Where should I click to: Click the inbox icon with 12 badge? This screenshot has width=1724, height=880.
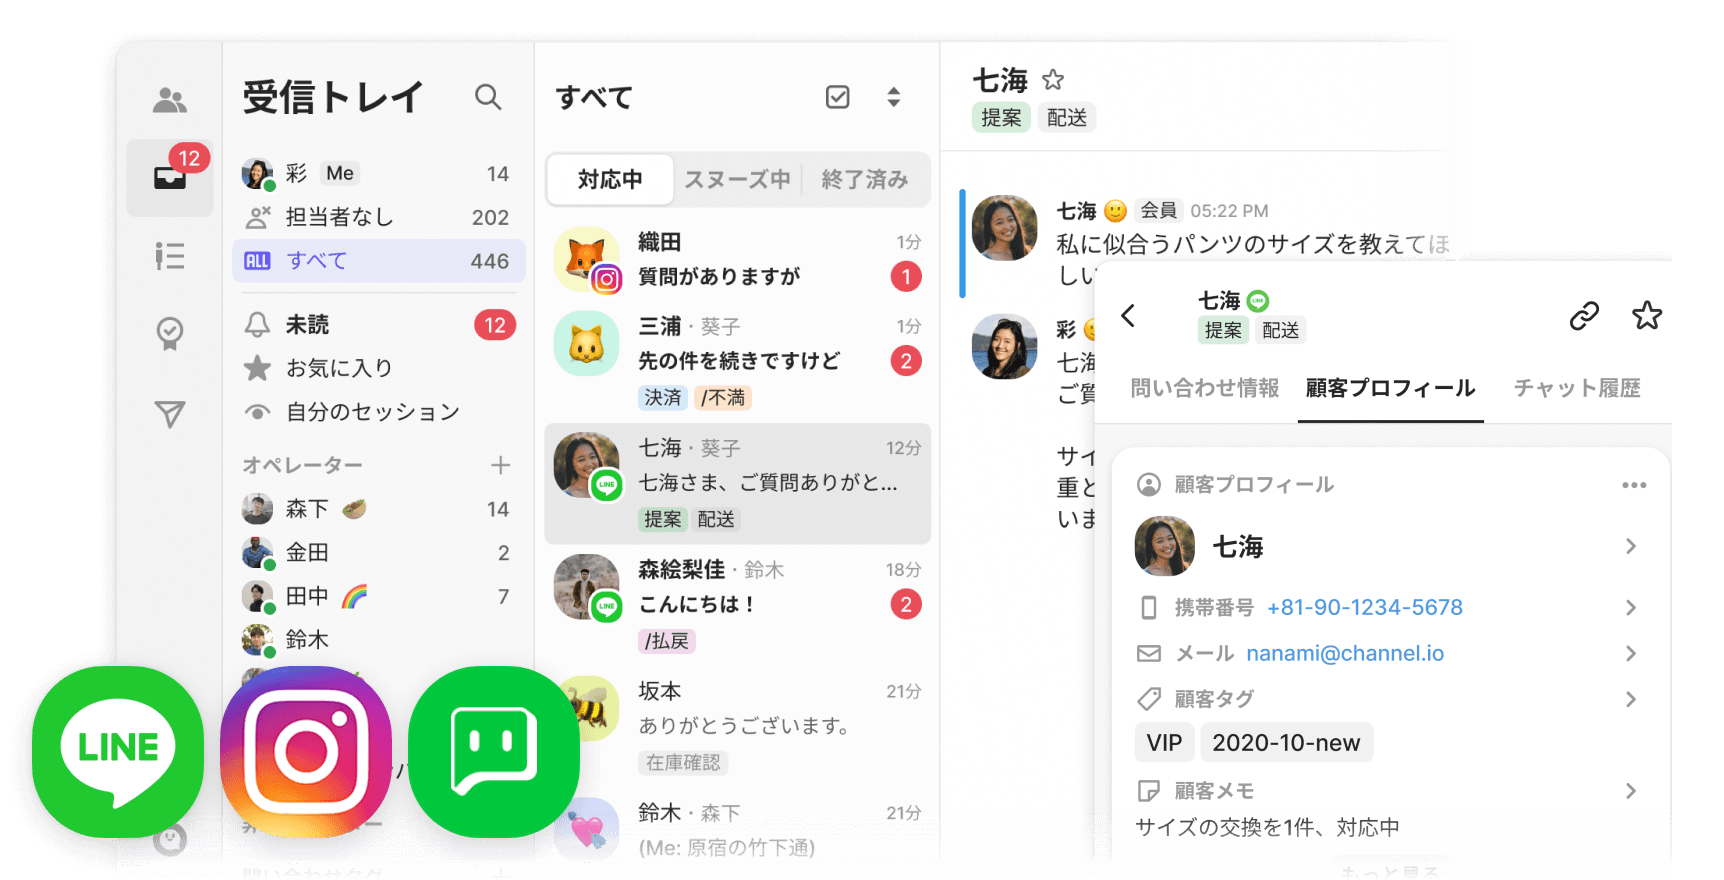click(169, 178)
